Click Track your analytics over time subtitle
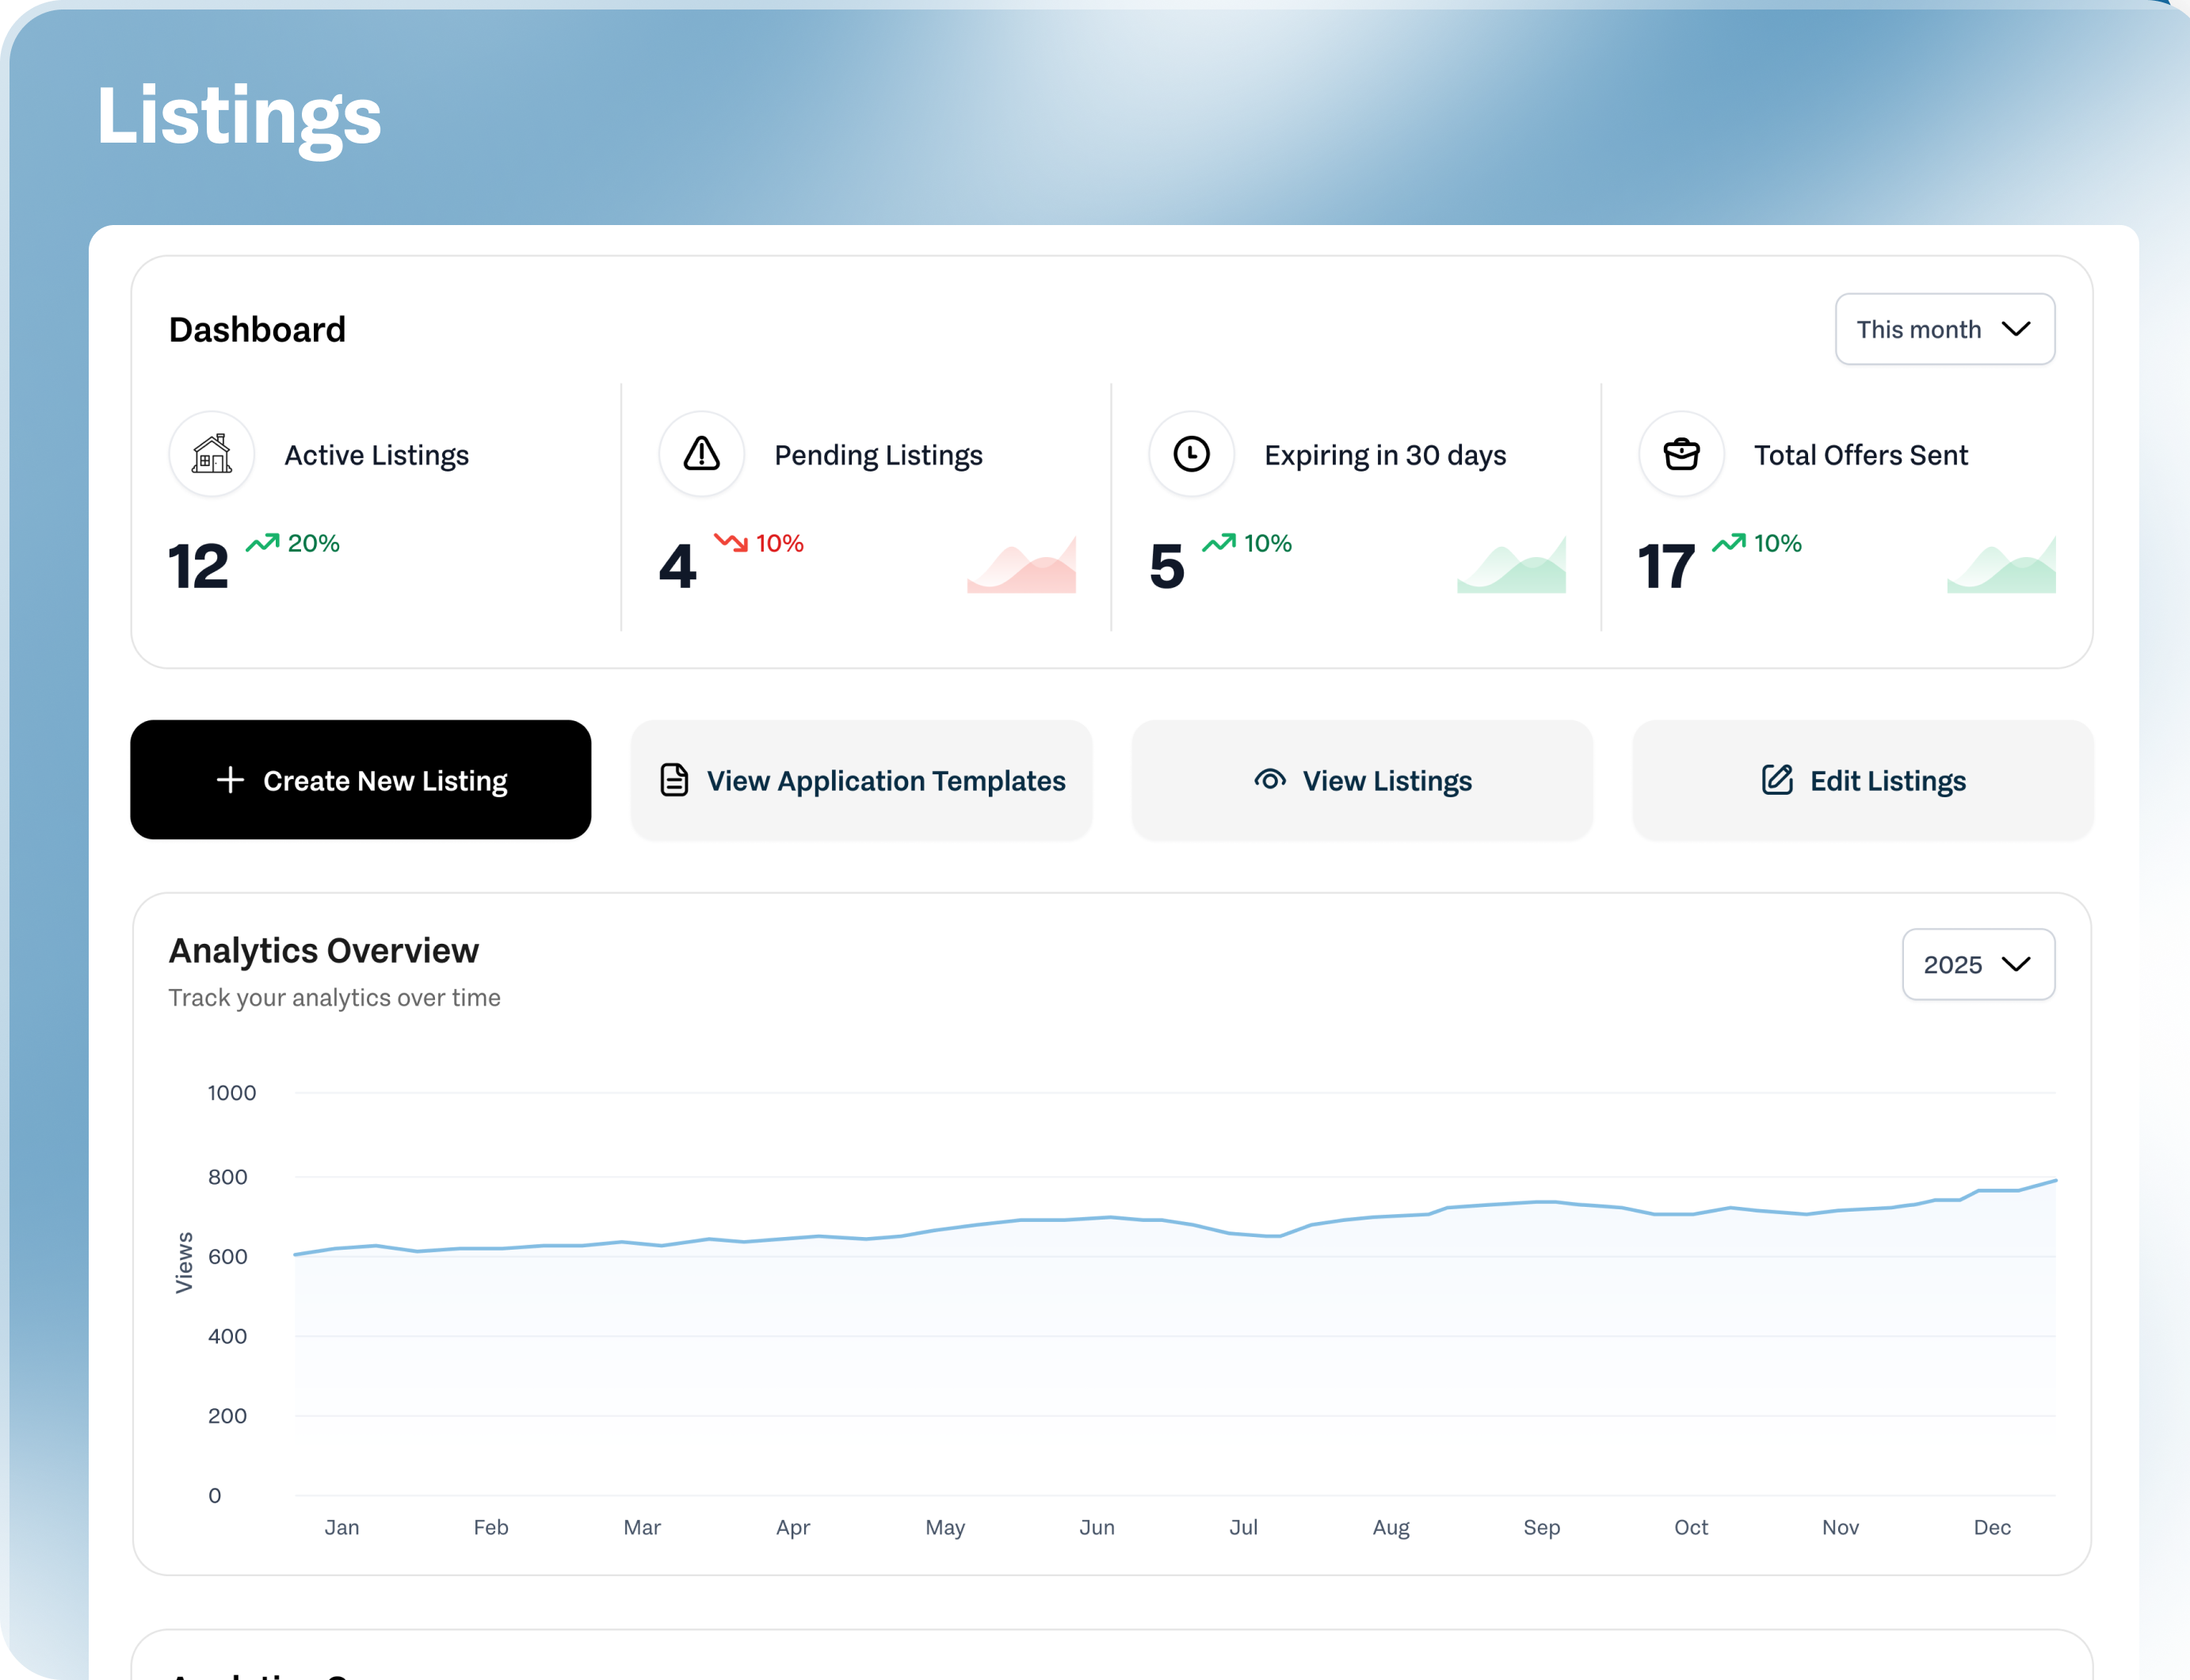2190x1680 pixels. (x=335, y=998)
